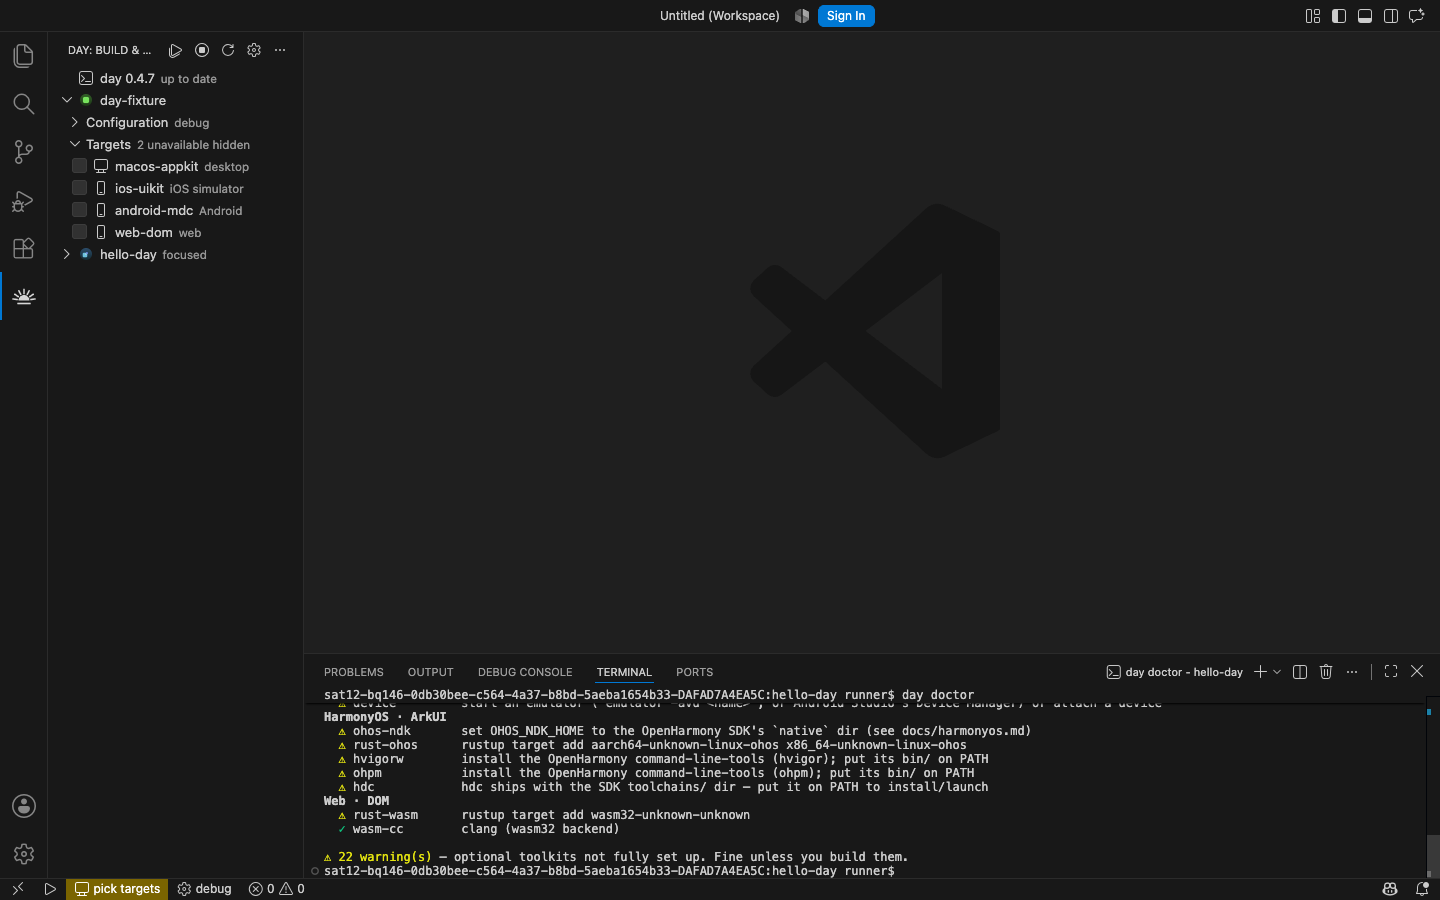Screen dimensions: 1440x900
Task: Open errors and warnings count in status bar
Action: [x=277, y=889]
